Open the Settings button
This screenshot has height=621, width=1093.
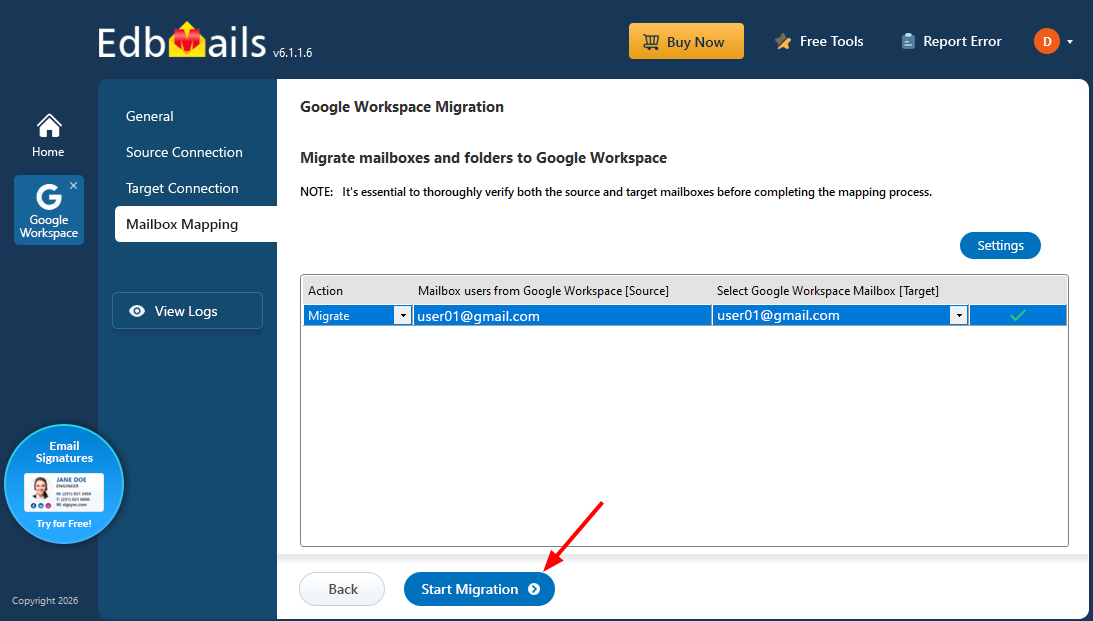coord(1000,245)
